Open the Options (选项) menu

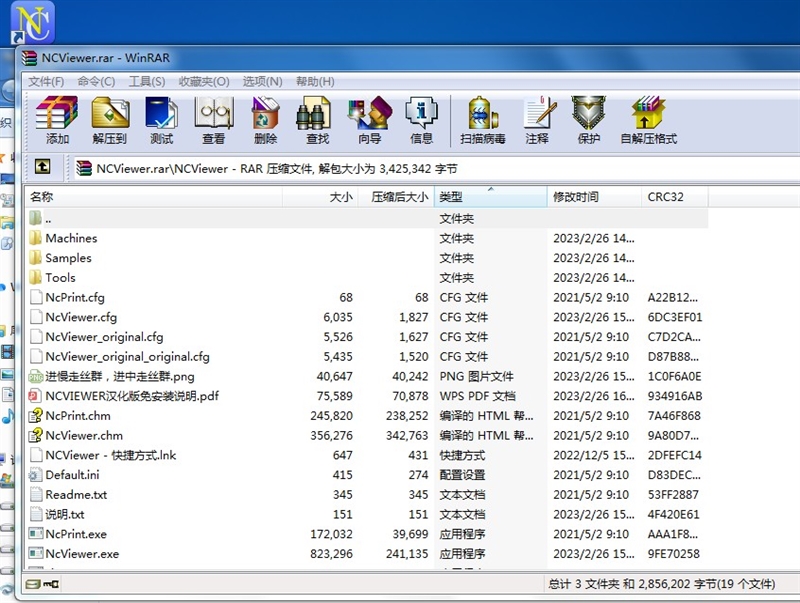tap(262, 81)
